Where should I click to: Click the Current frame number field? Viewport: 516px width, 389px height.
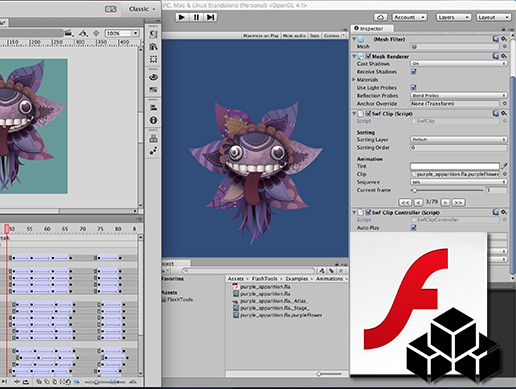point(496,190)
